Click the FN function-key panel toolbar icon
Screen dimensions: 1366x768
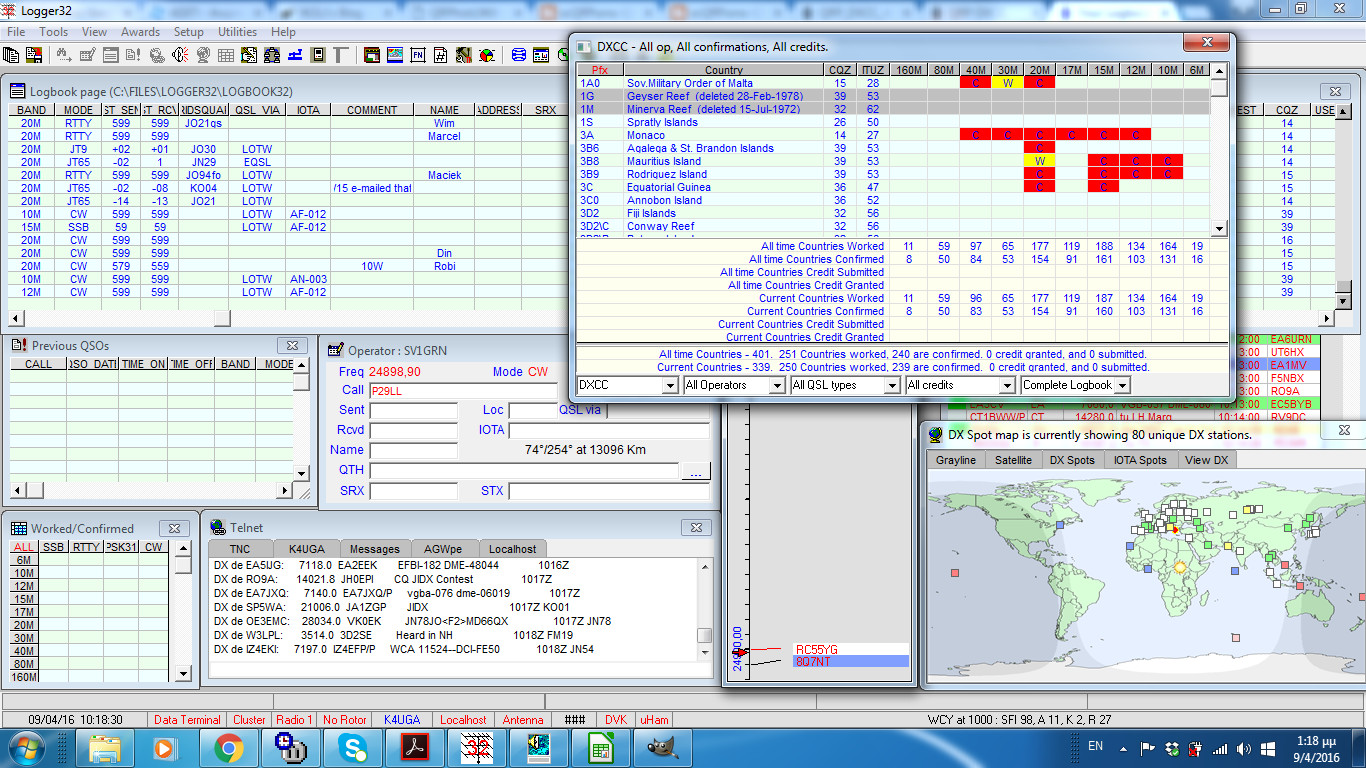coord(418,55)
